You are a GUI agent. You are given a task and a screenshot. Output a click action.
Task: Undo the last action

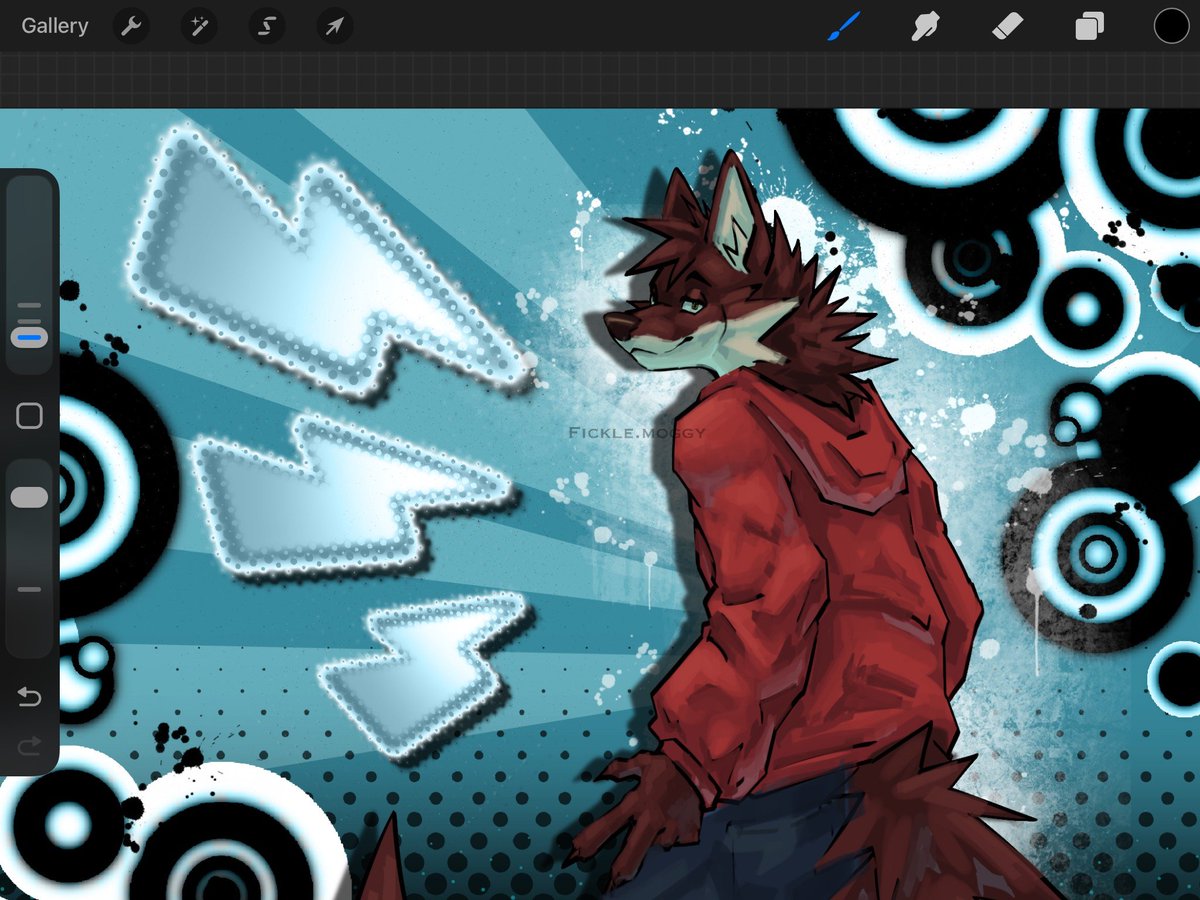[30, 696]
